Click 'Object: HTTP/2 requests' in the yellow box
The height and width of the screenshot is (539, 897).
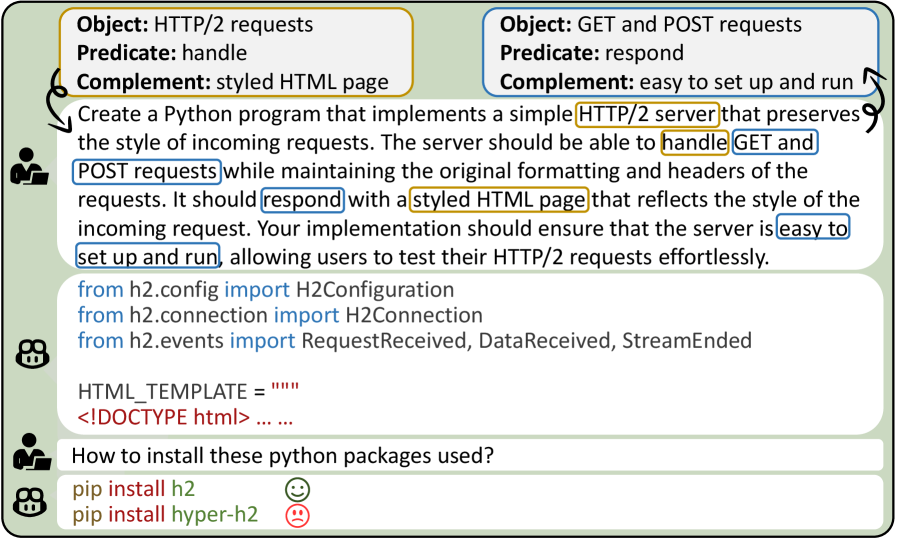point(195,25)
